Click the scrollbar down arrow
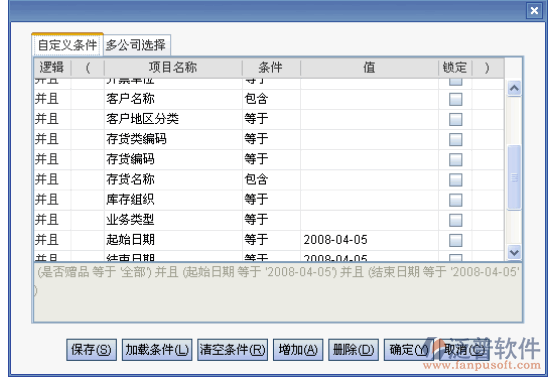Image resolution: width=551 pixels, height=381 pixels. [x=514, y=252]
